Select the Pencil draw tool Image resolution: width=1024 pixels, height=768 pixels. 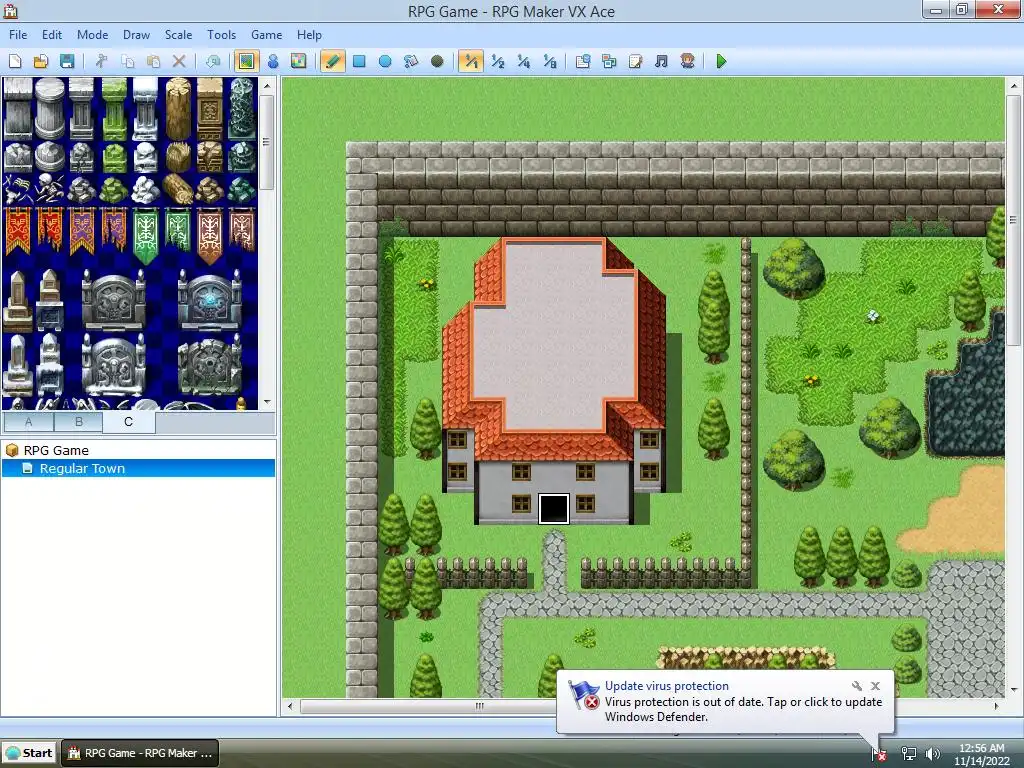[332, 61]
